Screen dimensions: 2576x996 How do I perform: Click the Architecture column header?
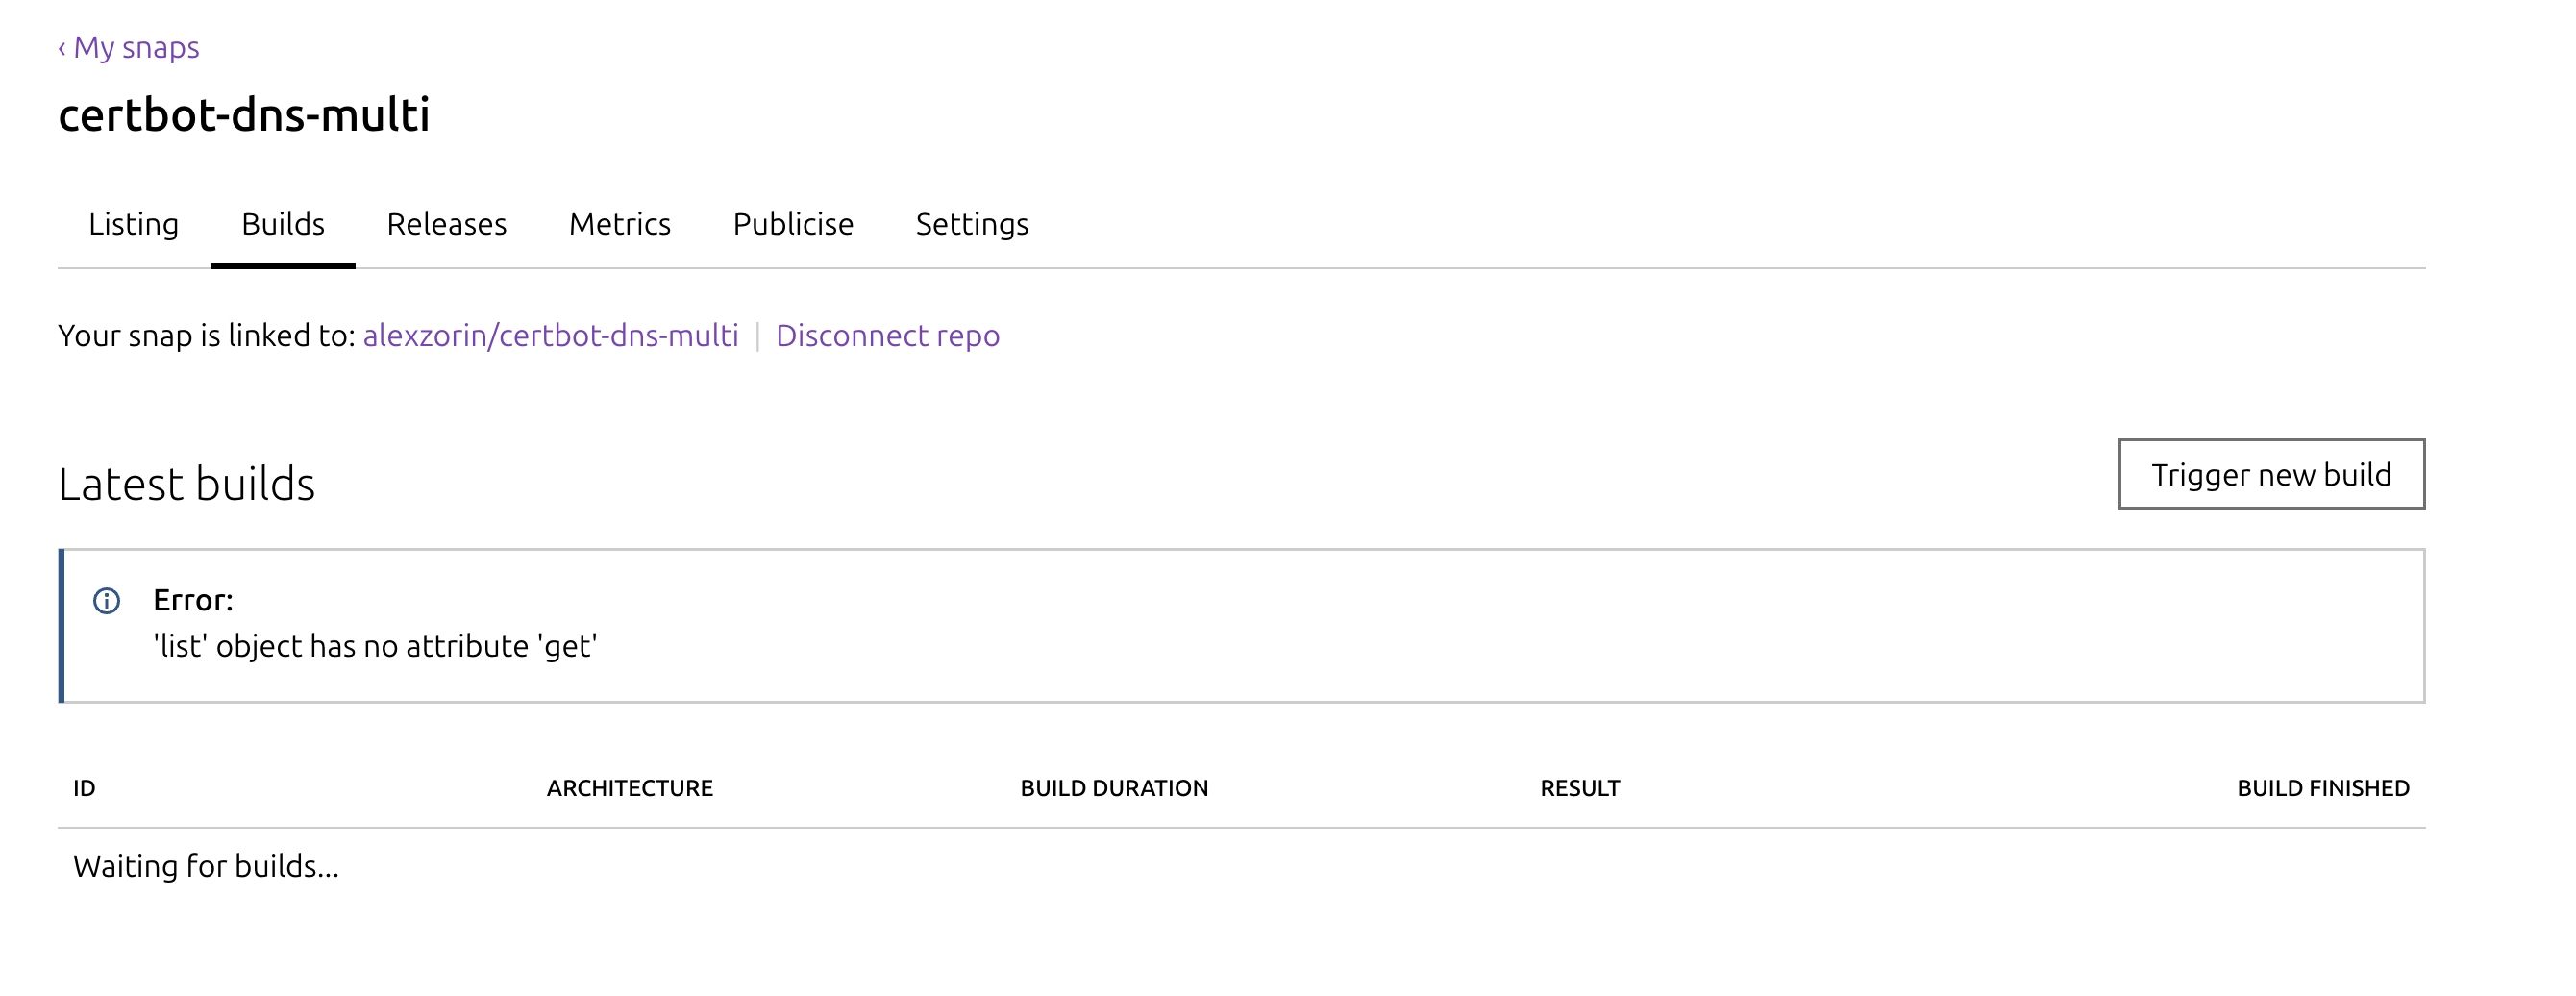[x=629, y=788]
